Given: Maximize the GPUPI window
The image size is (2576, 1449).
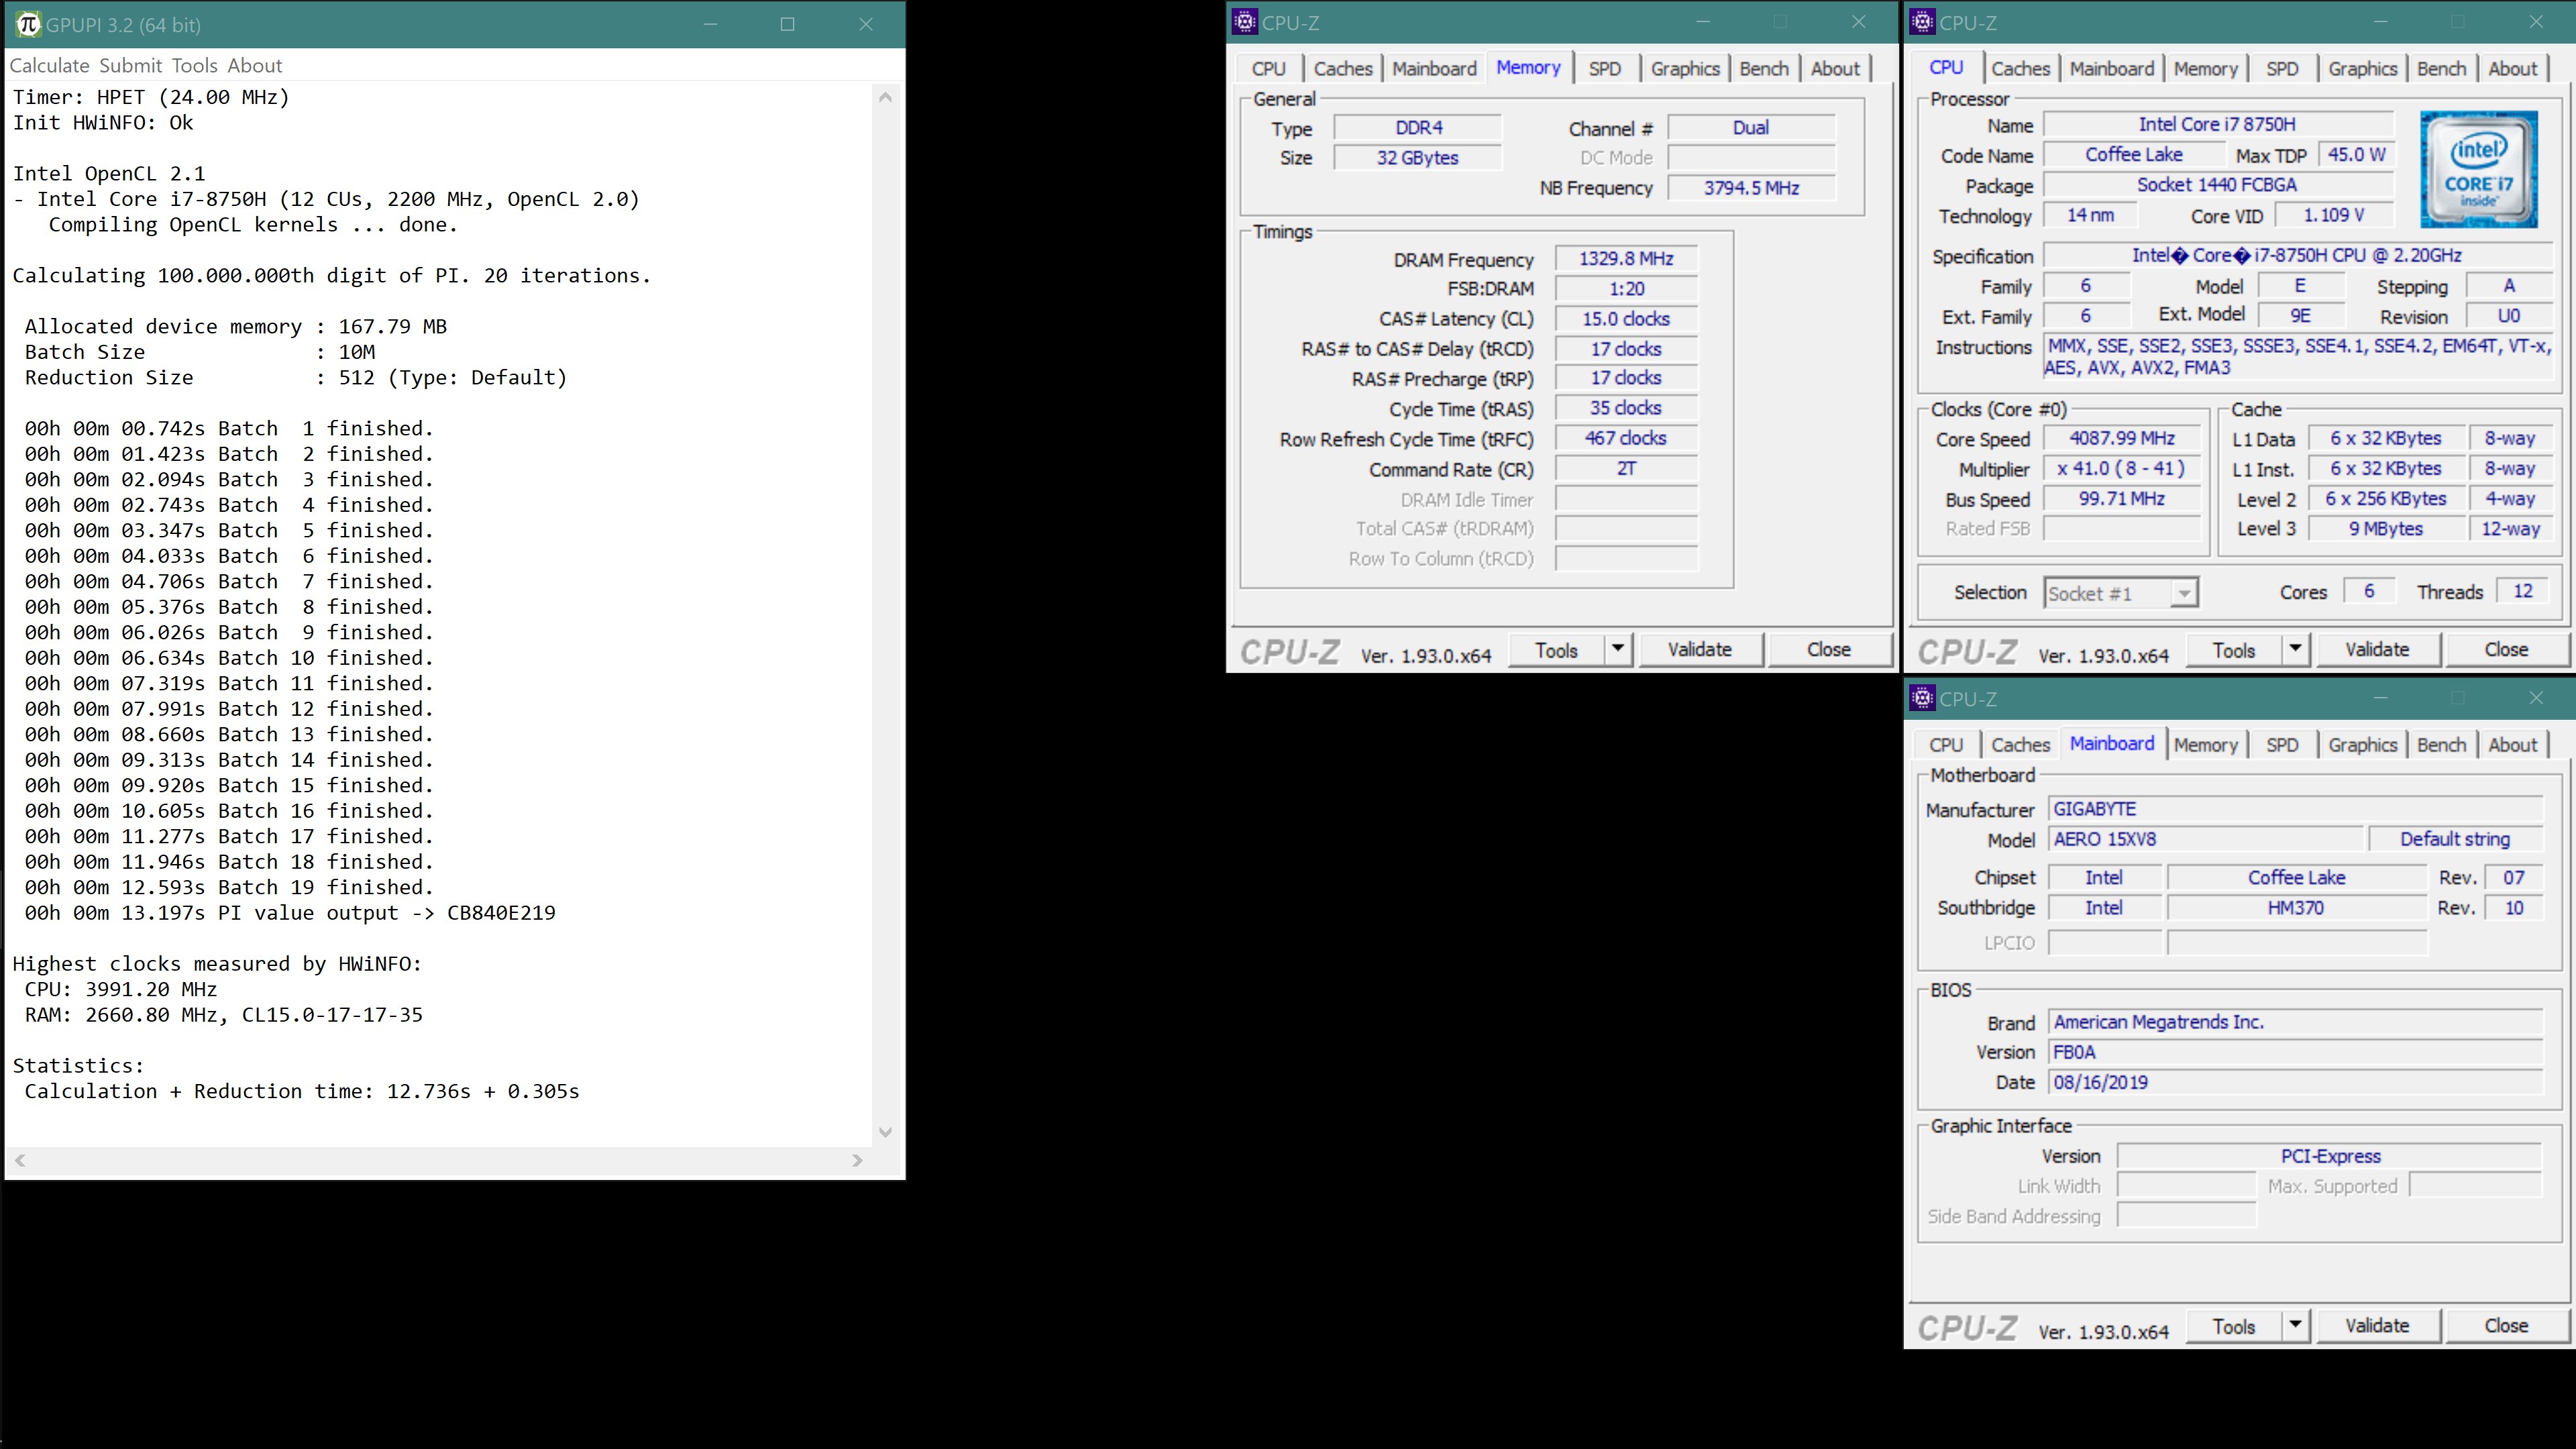Looking at the screenshot, I should tap(788, 24).
